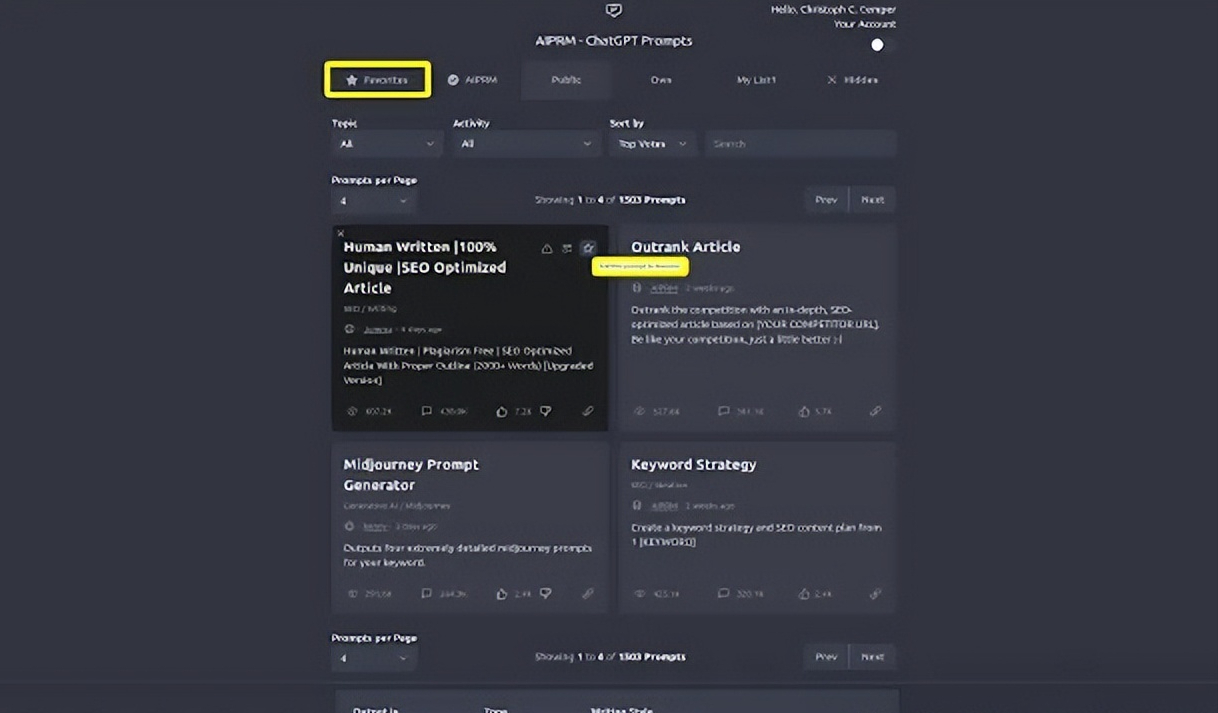This screenshot has height=713, width=1218.
Task: Thumbs up the Human Written SEO article prompt
Action: click(502, 411)
